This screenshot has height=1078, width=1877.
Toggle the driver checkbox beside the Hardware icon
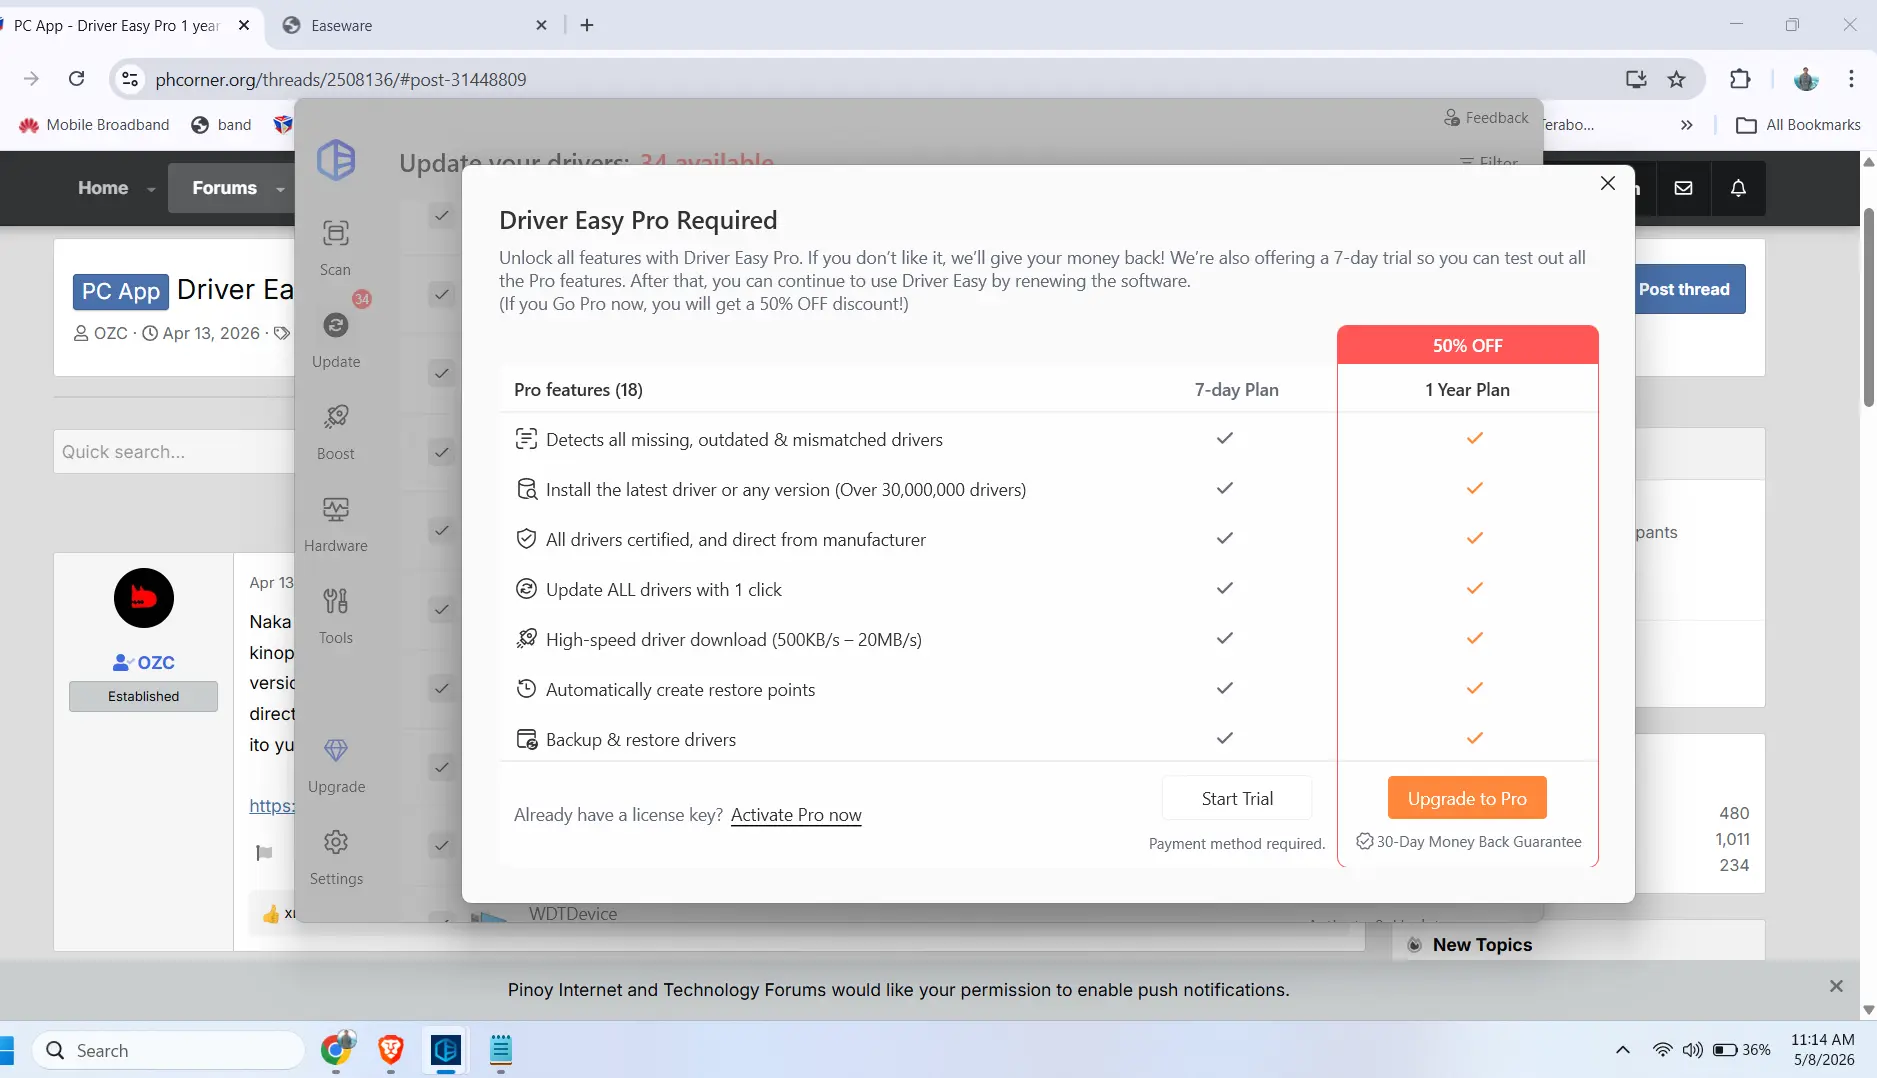[441, 531]
